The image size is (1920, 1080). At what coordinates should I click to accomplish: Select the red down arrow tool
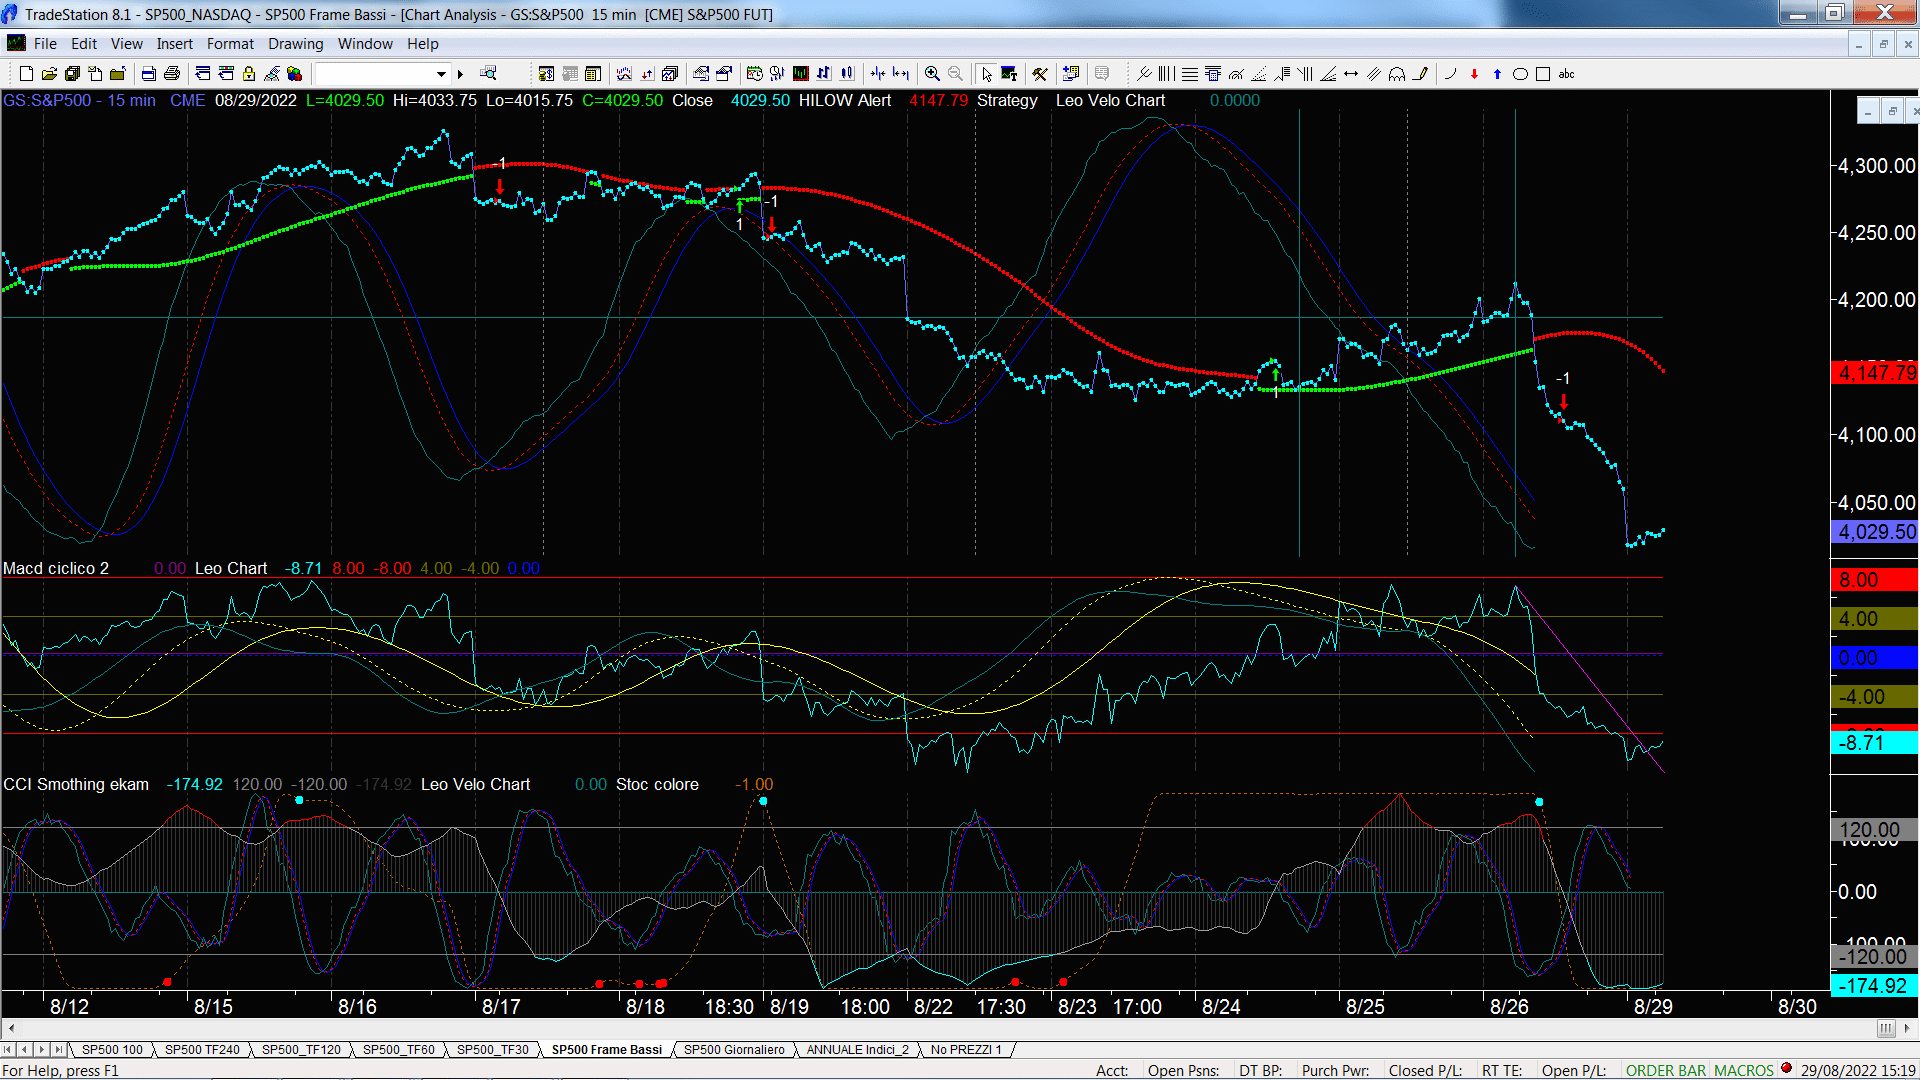pyautogui.click(x=1474, y=74)
